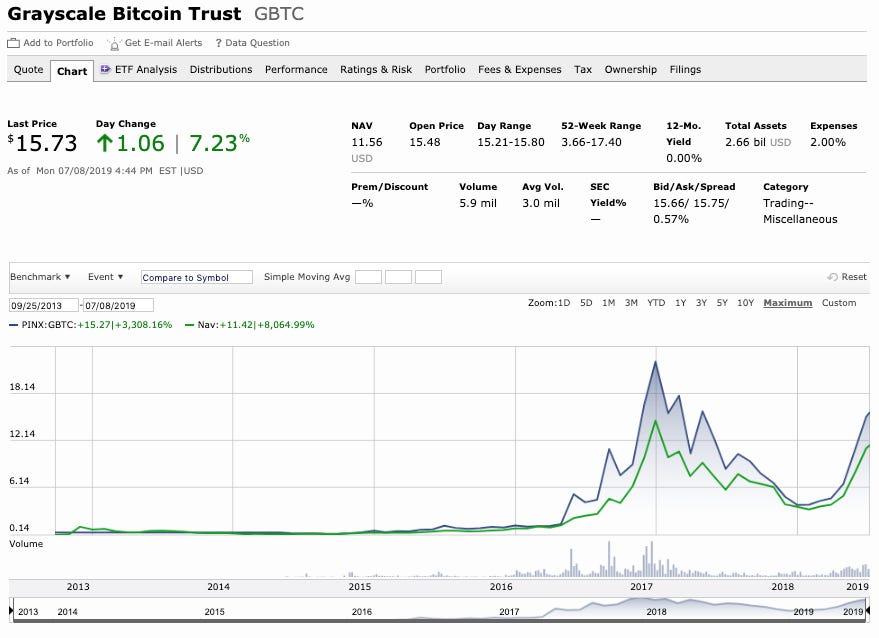Image resolution: width=879 pixels, height=638 pixels.
Task: Set zoom to 1M
Action: [x=608, y=303]
